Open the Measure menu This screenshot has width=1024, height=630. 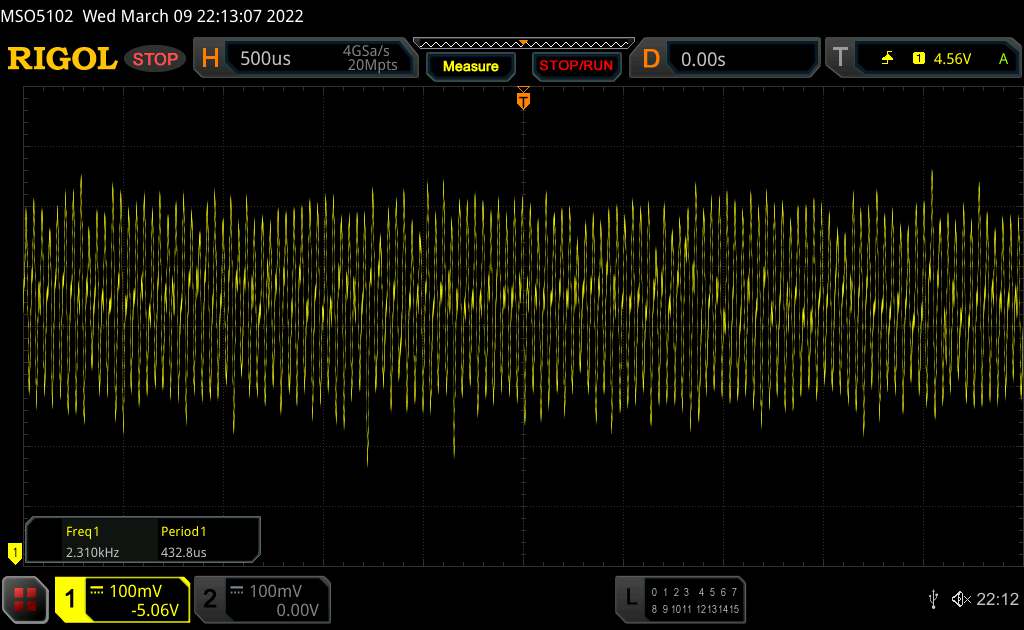pyautogui.click(x=470, y=66)
